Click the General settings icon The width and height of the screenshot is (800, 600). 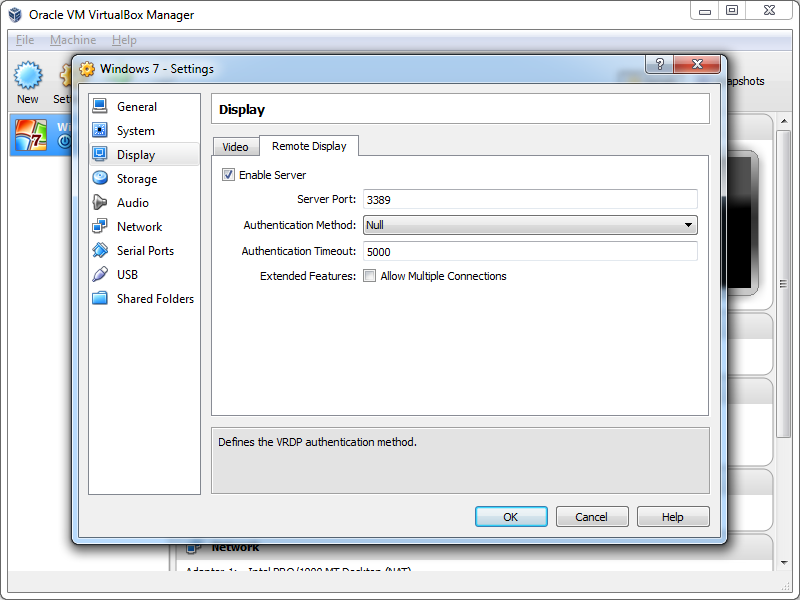[100, 107]
